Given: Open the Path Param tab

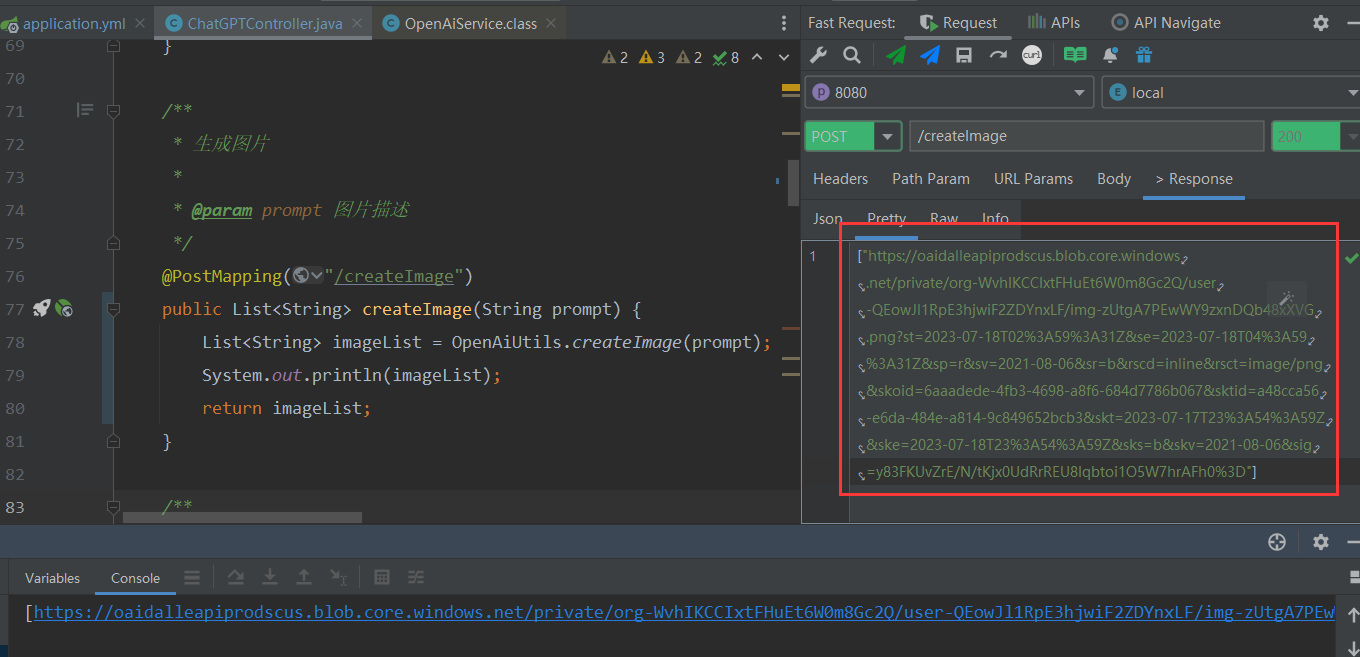Looking at the screenshot, I should click(x=931, y=179).
